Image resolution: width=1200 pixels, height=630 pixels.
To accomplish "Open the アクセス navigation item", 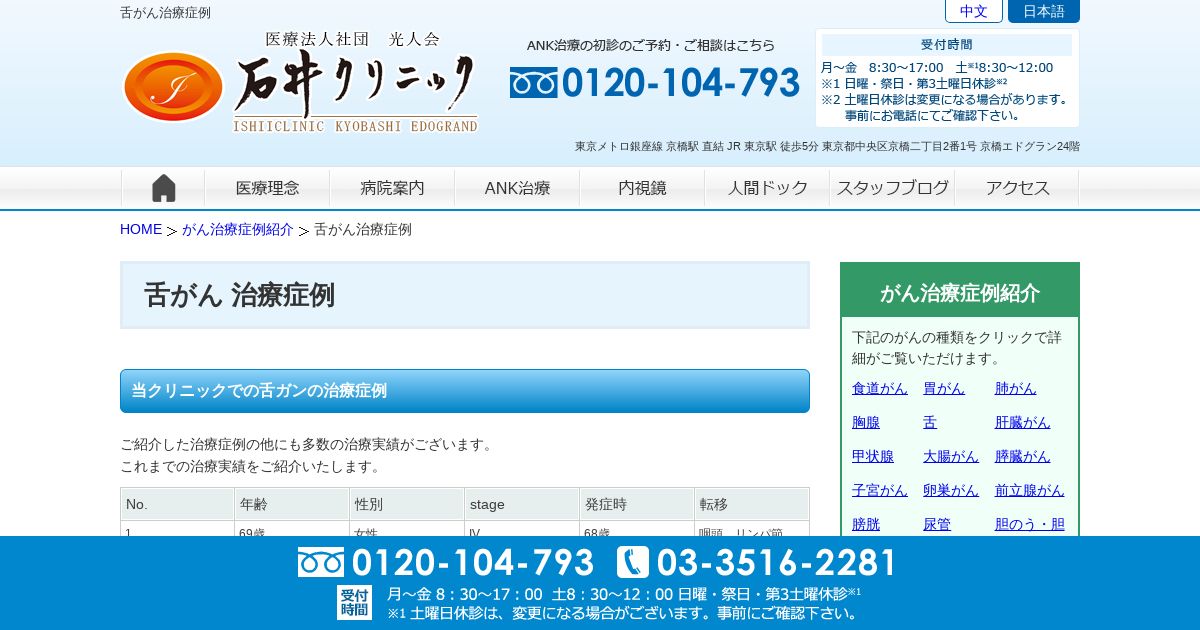I will pos(1017,188).
